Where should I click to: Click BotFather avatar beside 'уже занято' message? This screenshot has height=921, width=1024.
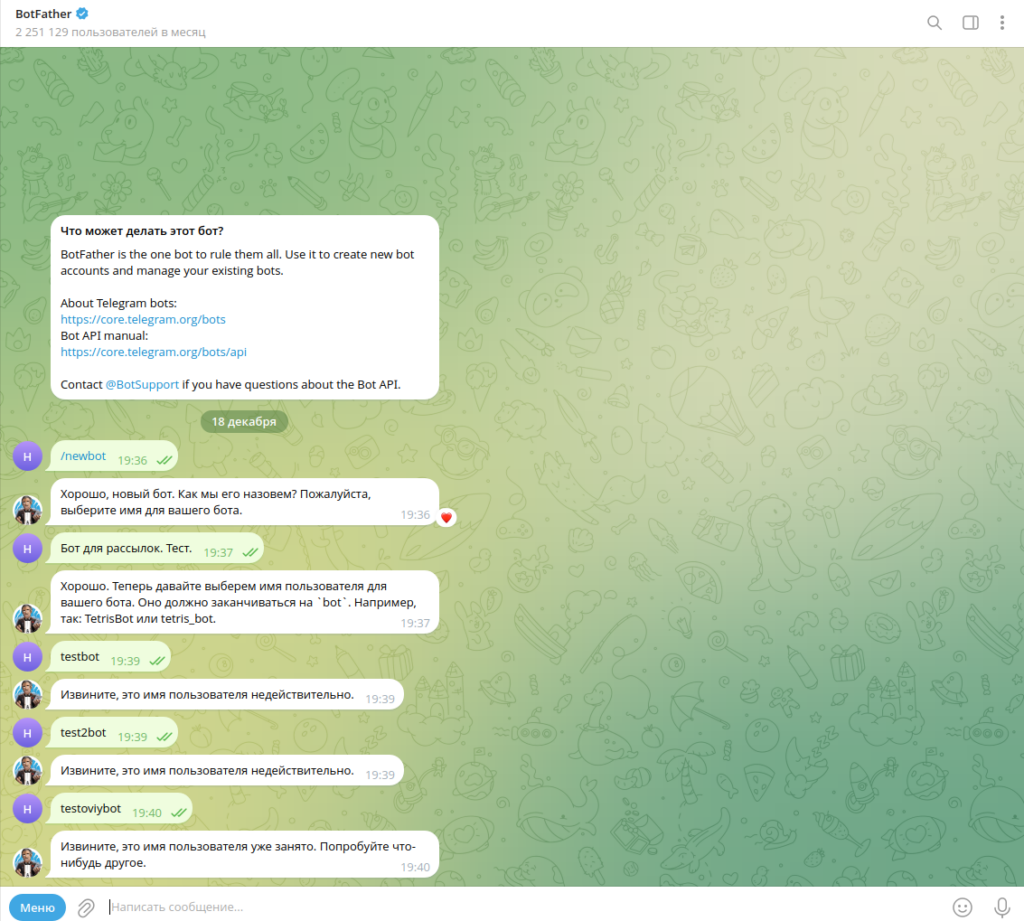(x=27, y=863)
